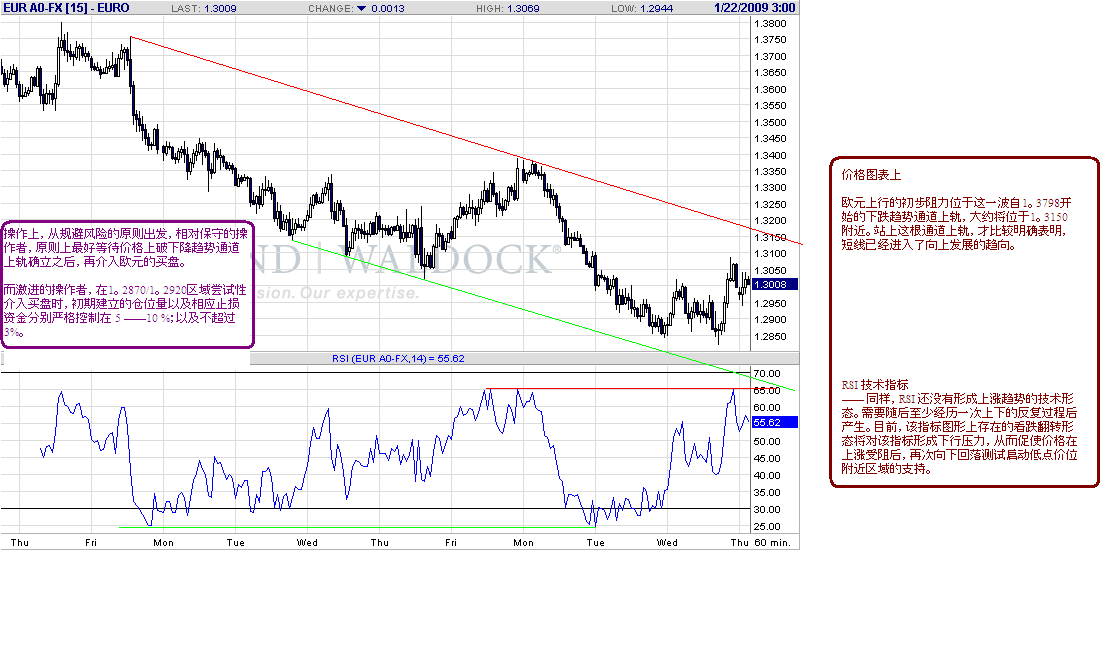Click the 50.00 RSI axis label

pos(767,441)
